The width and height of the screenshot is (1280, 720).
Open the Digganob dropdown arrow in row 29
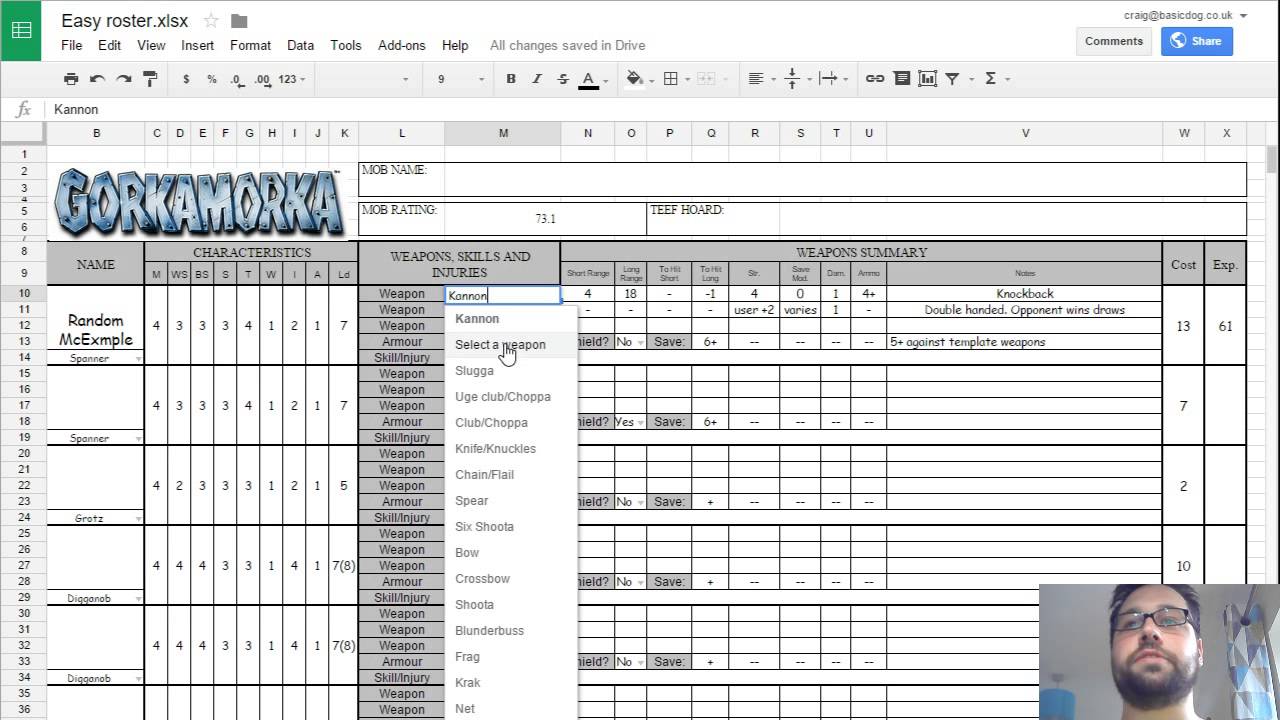coord(139,599)
